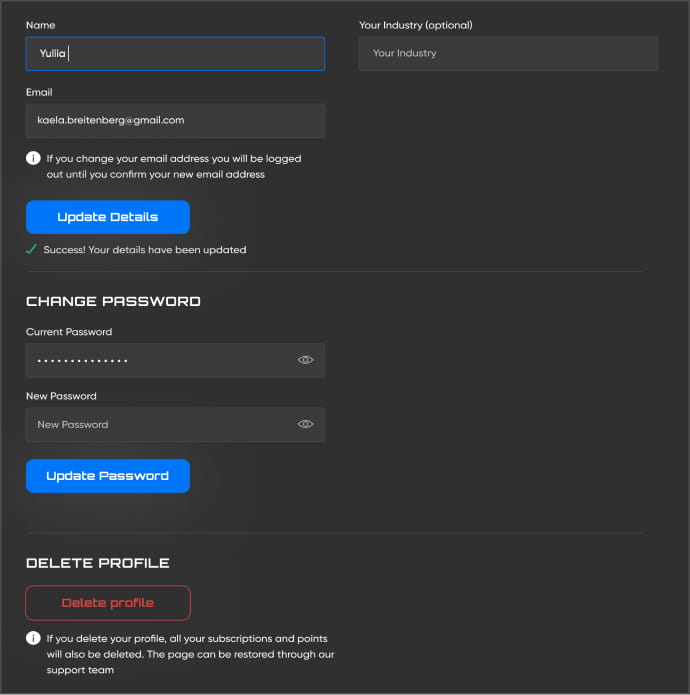
Task: Click the red Delete profile button
Action: 108,603
